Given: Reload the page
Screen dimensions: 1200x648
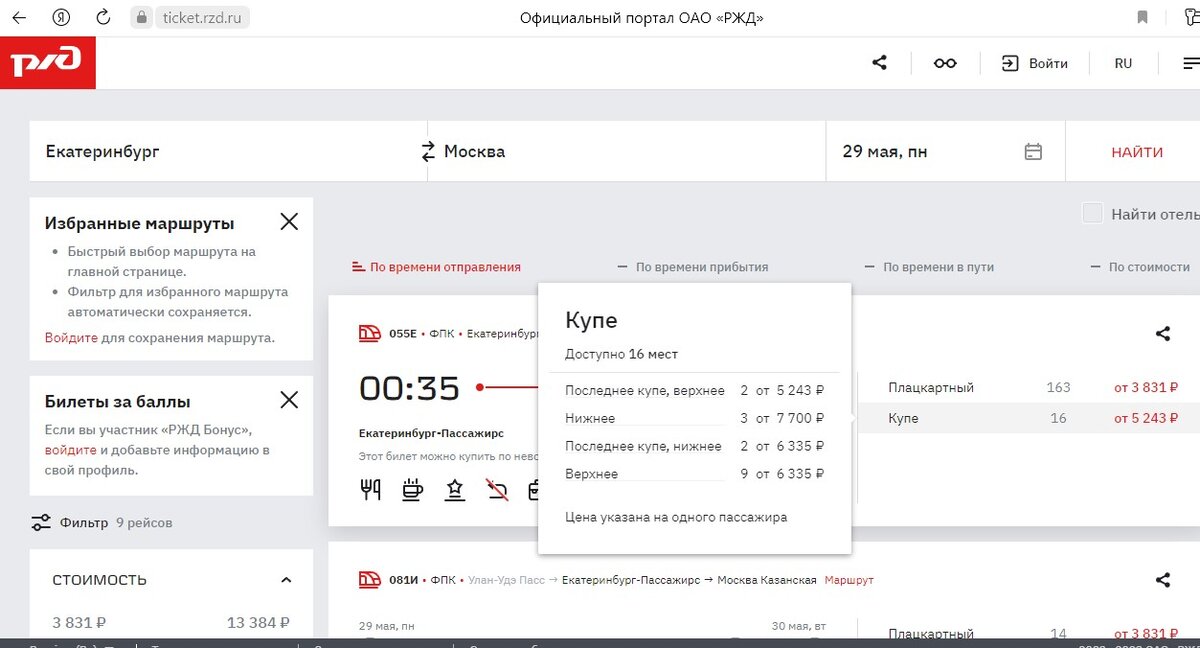Looking at the screenshot, I should 103,18.
